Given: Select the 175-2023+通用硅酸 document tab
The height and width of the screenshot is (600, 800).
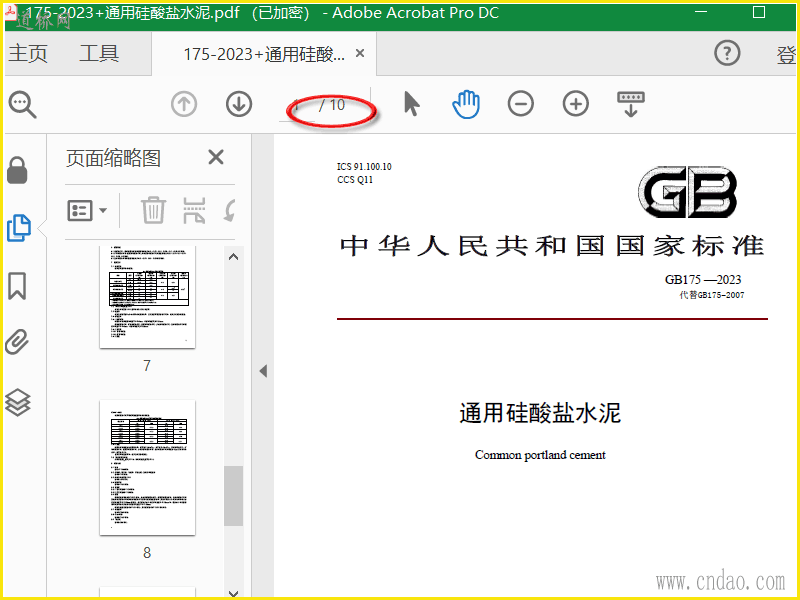Looking at the screenshot, I should (264, 54).
